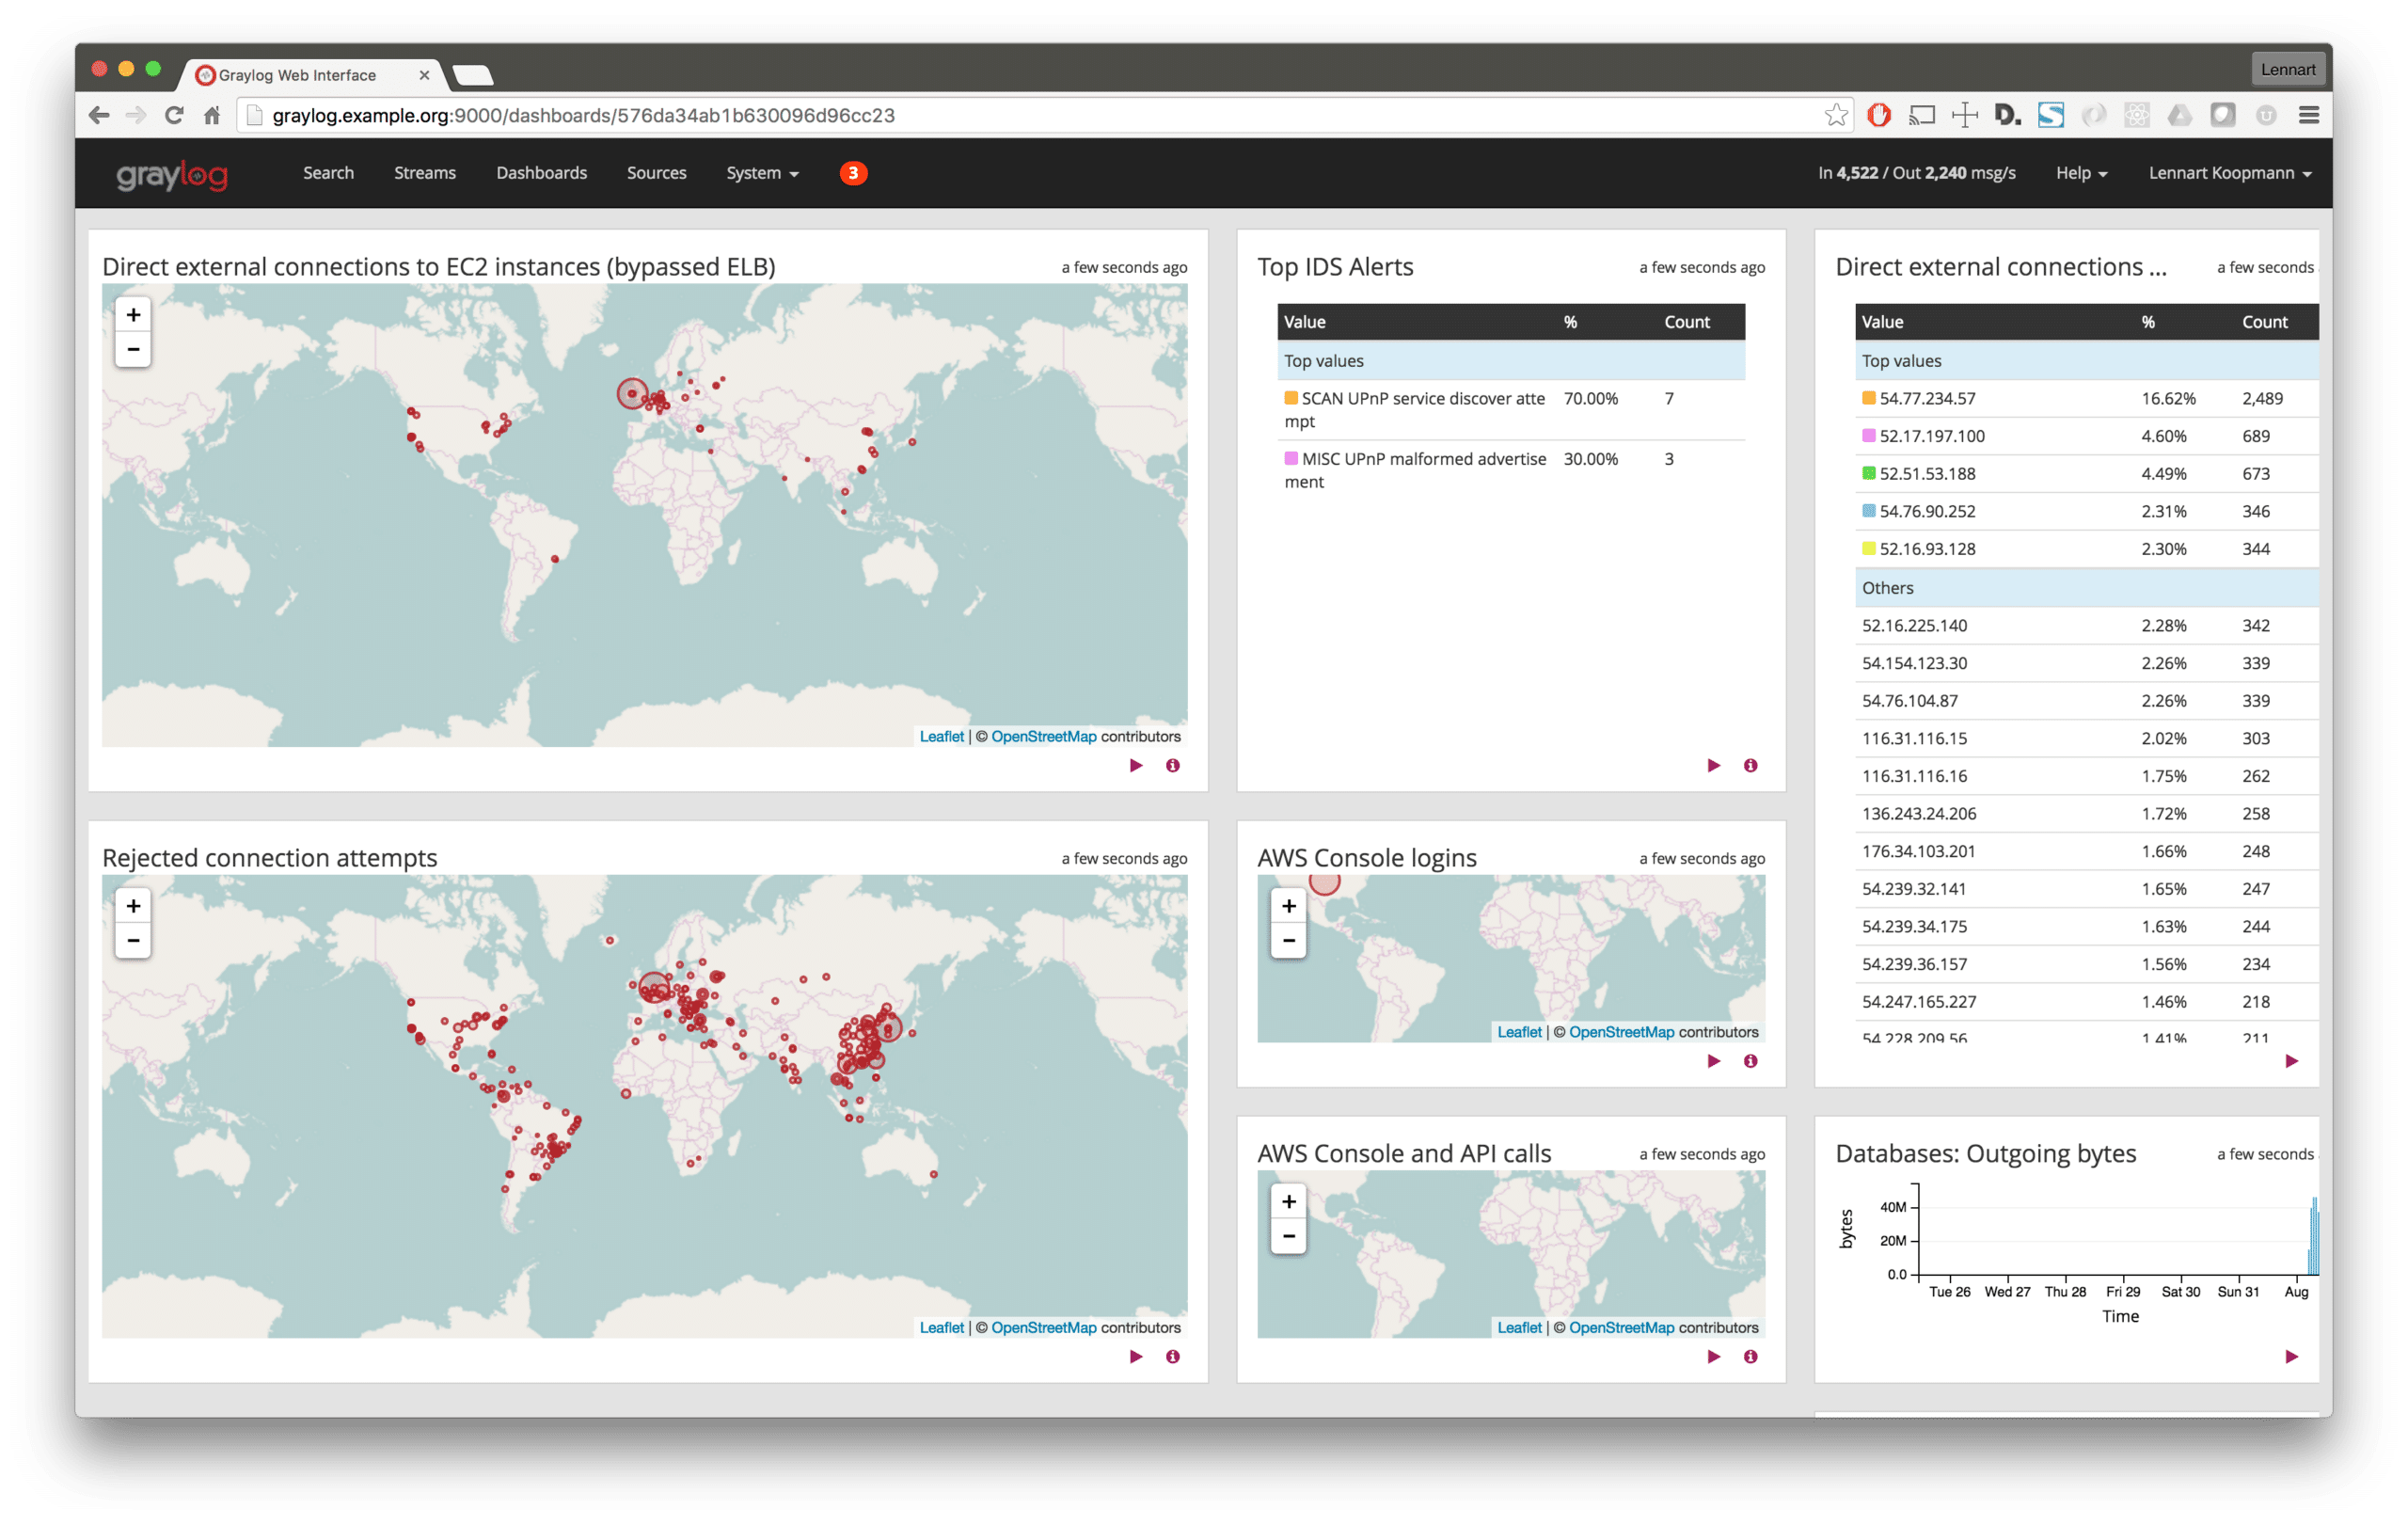Go to the Streams menu item
The height and width of the screenshot is (1525, 2408).
pyautogui.click(x=424, y=173)
